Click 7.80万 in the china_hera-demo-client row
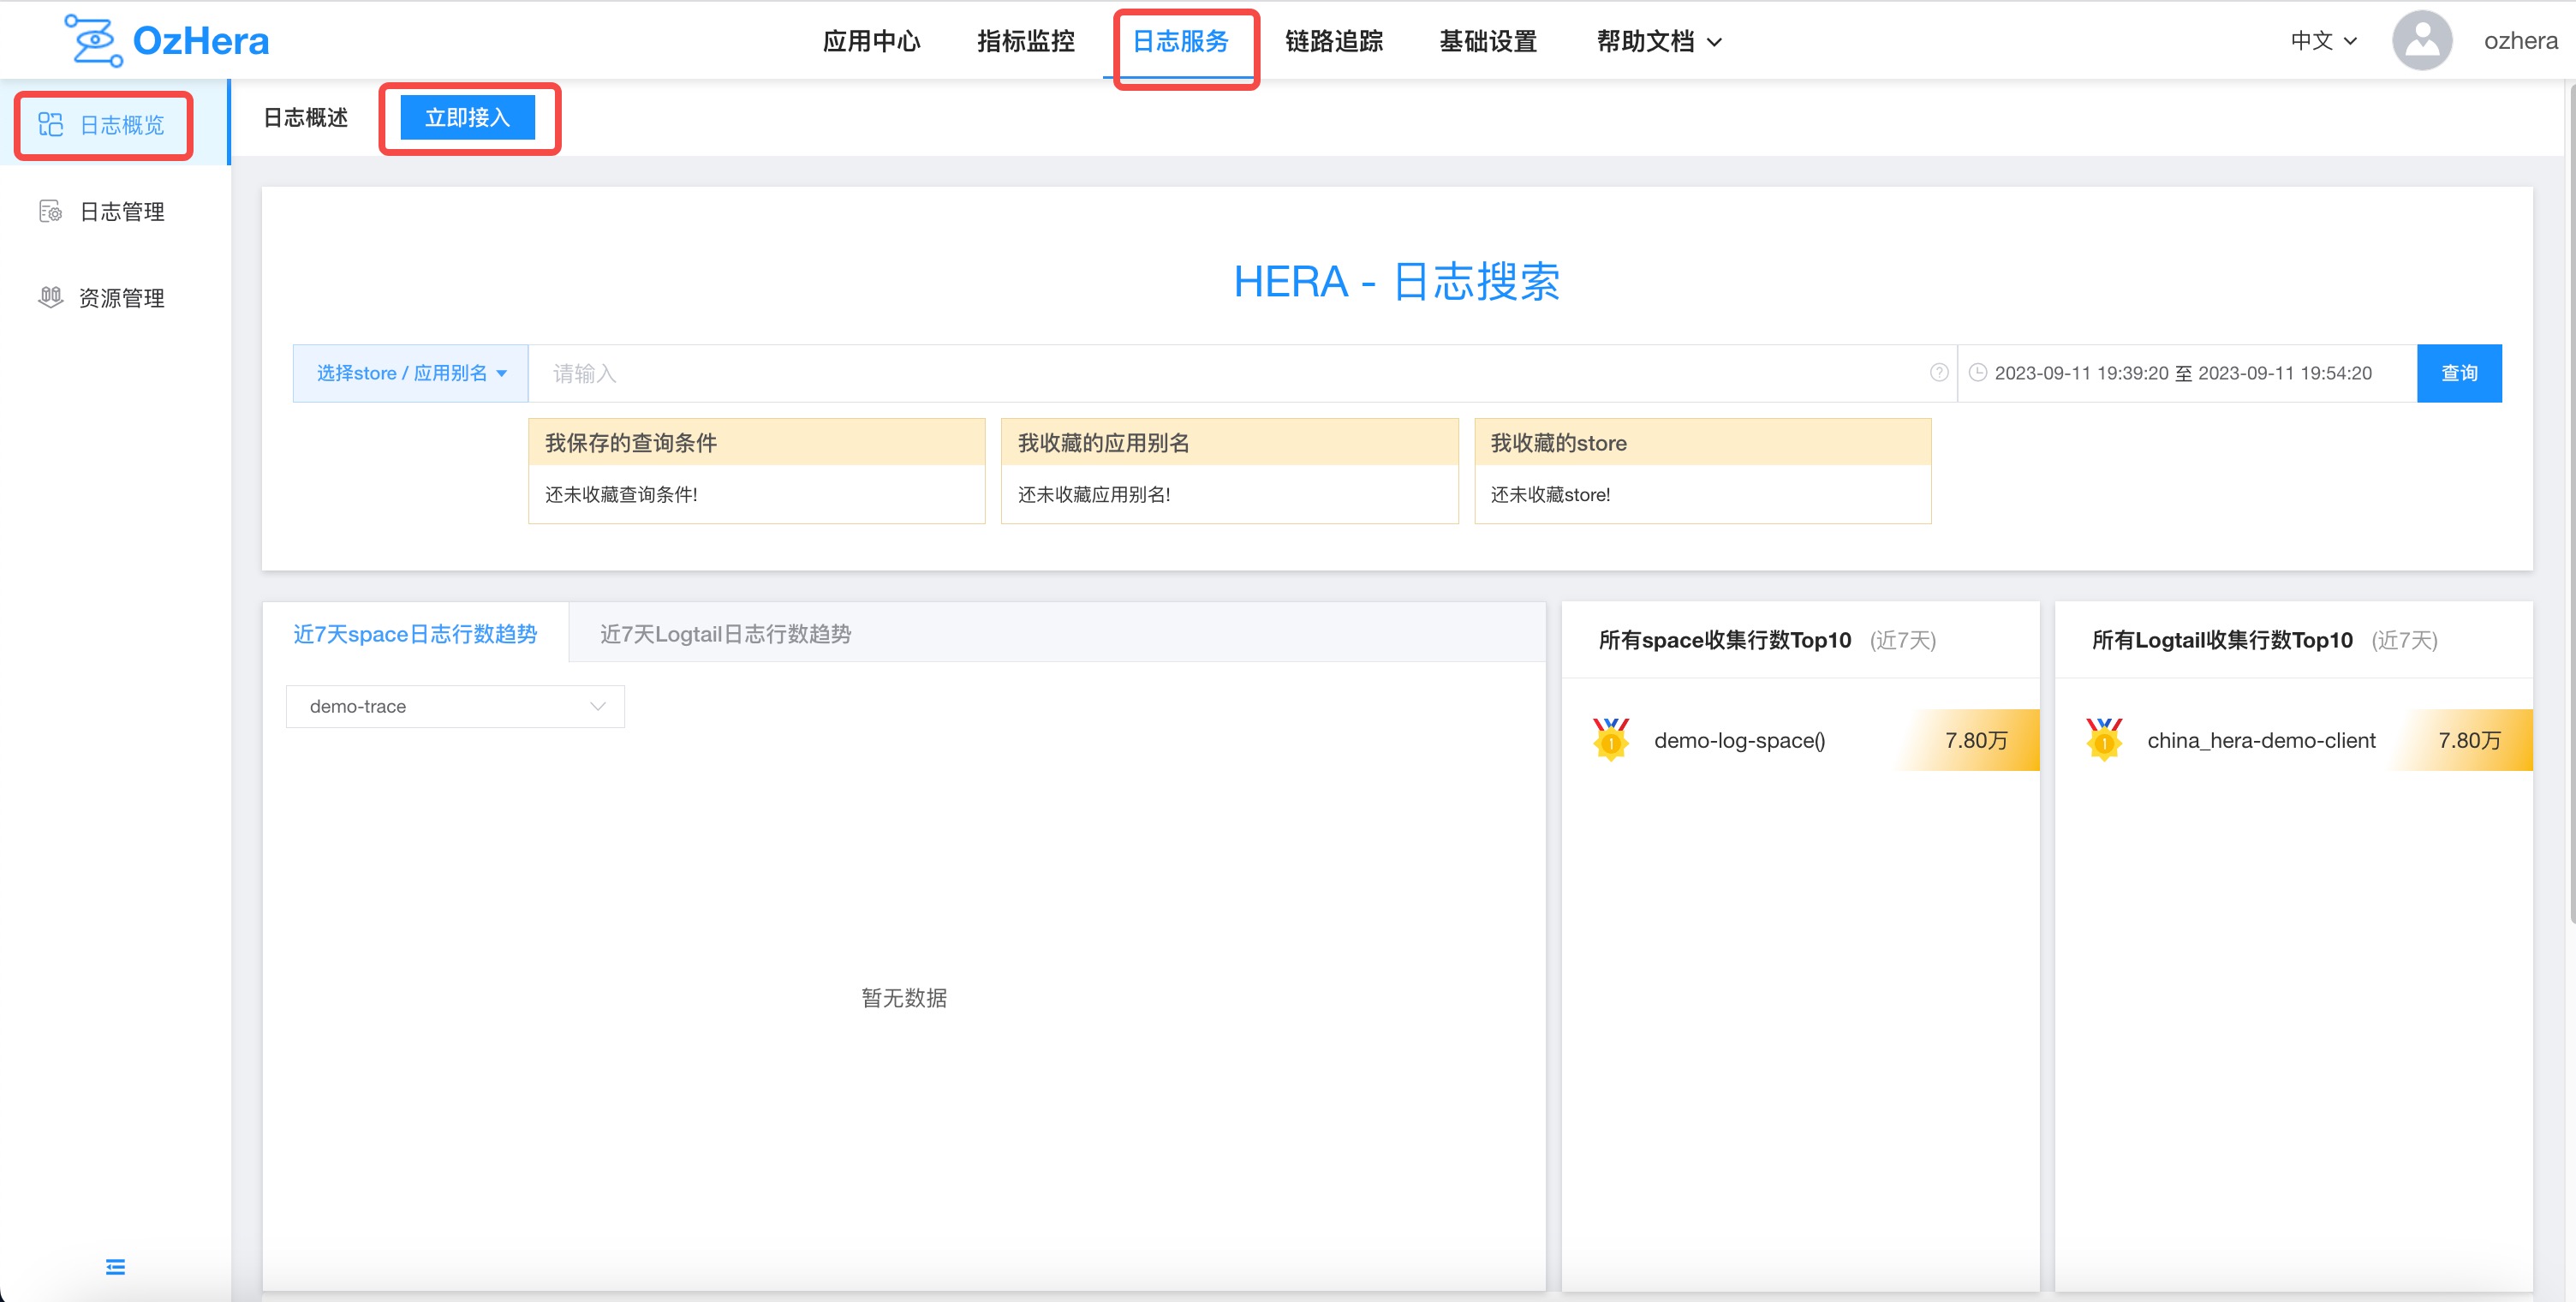 tap(2469, 740)
